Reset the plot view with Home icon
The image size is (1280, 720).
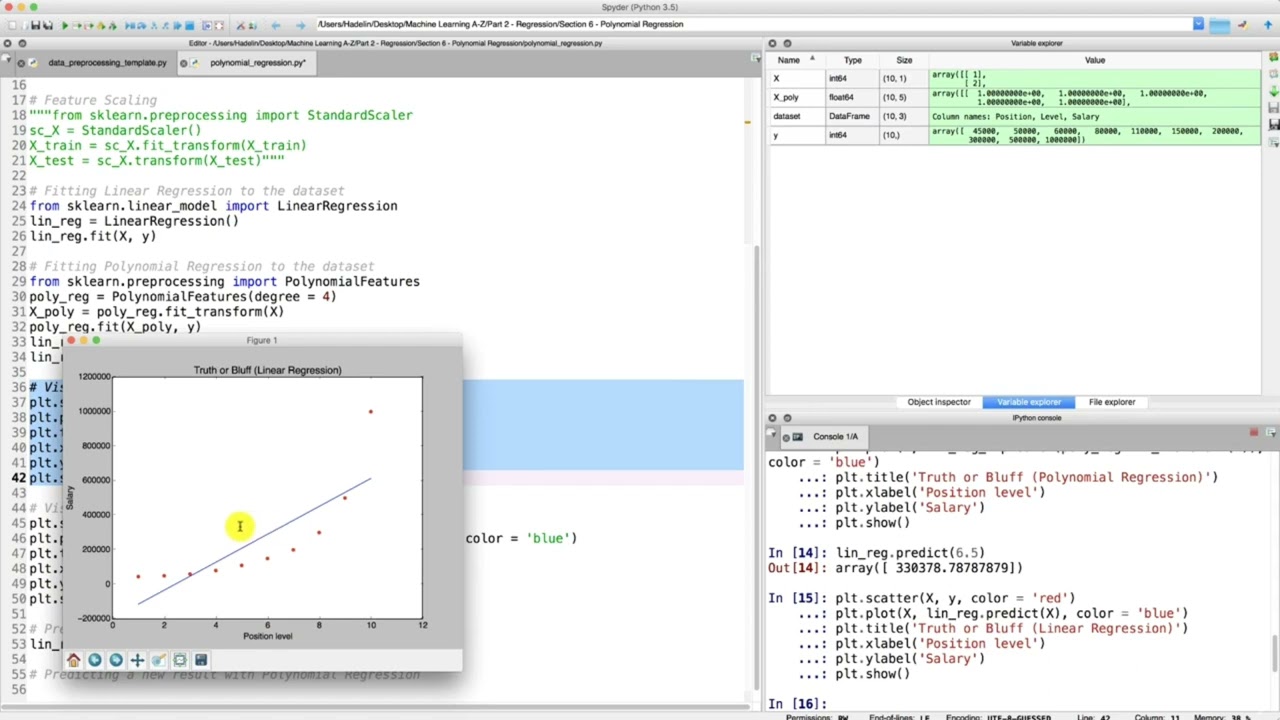click(x=73, y=660)
